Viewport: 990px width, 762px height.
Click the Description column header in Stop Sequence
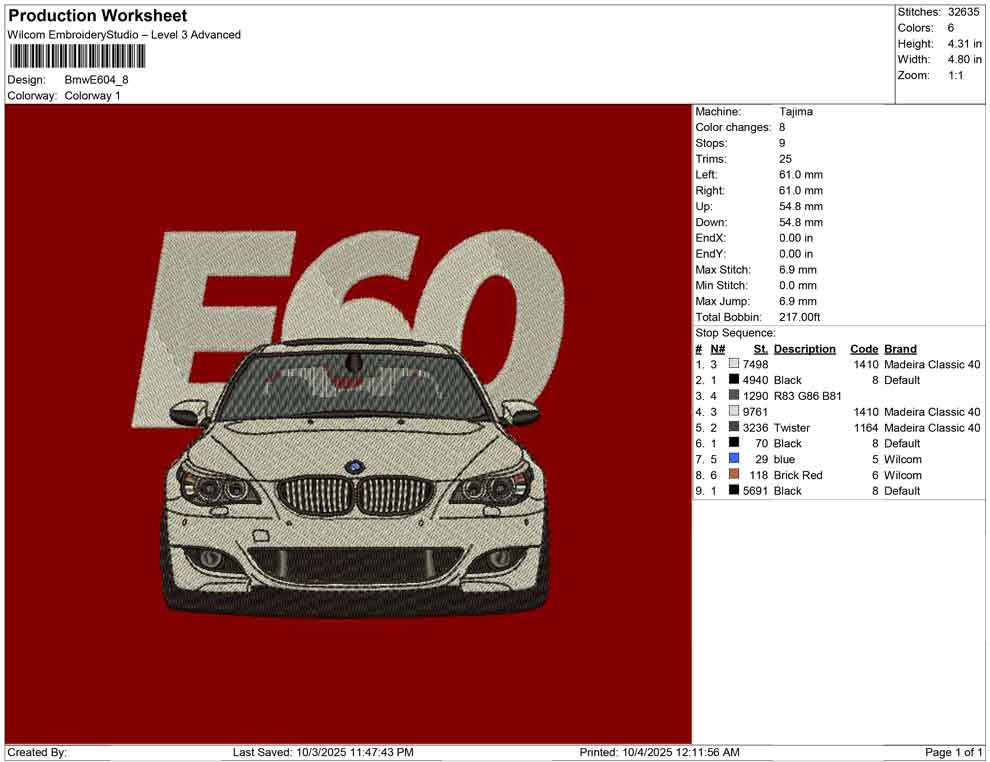(804, 349)
